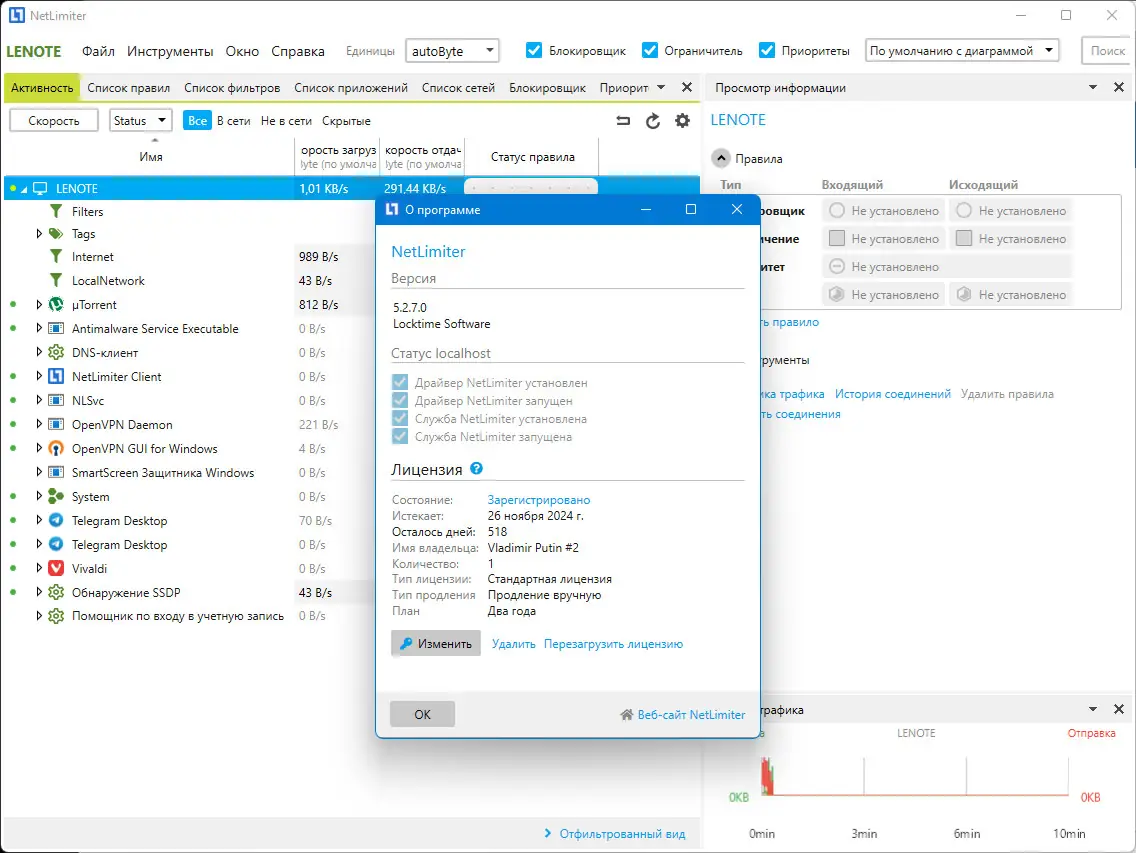
Task: Click the OpenVPN GUI for Windows icon
Action: (x=56, y=449)
